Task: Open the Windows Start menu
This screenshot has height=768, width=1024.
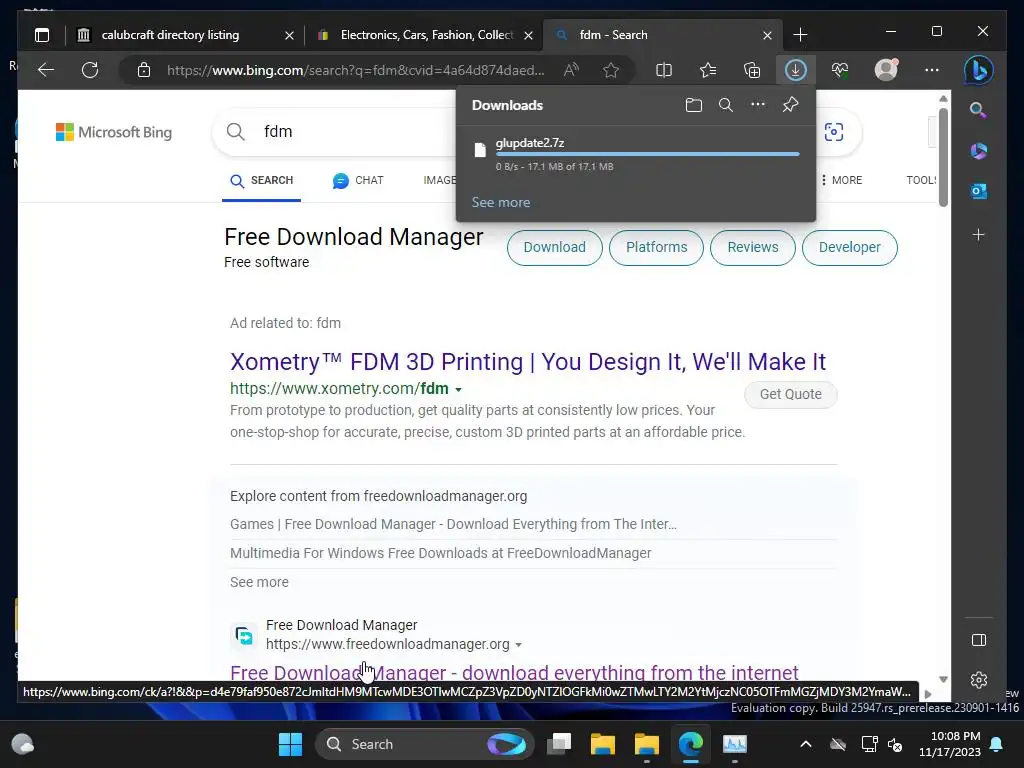Action: (x=290, y=744)
